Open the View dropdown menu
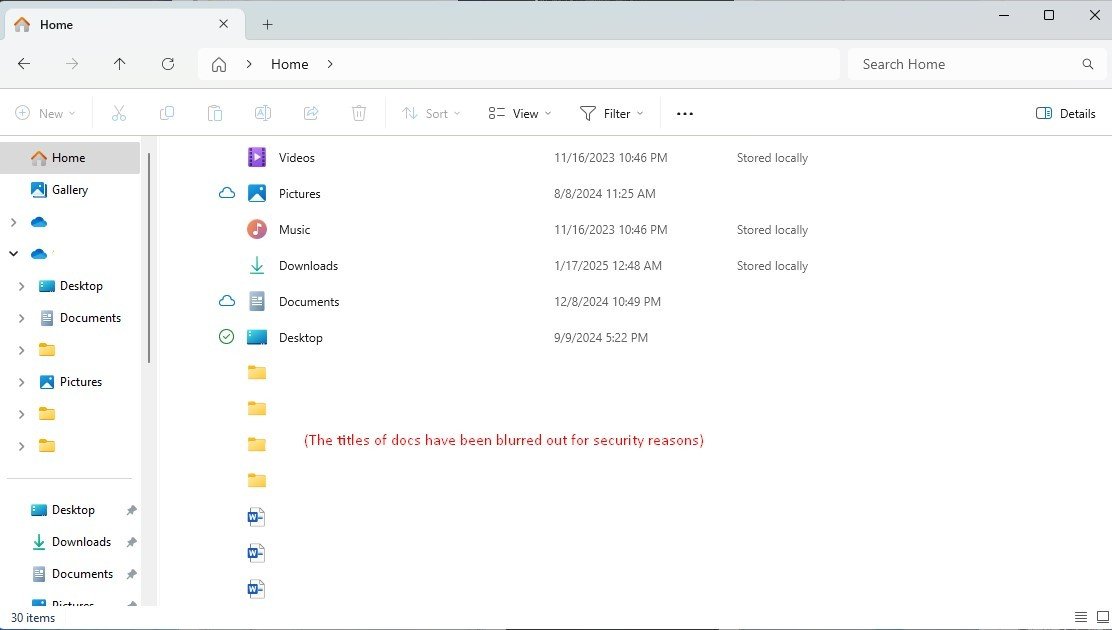 [x=520, y=114]
